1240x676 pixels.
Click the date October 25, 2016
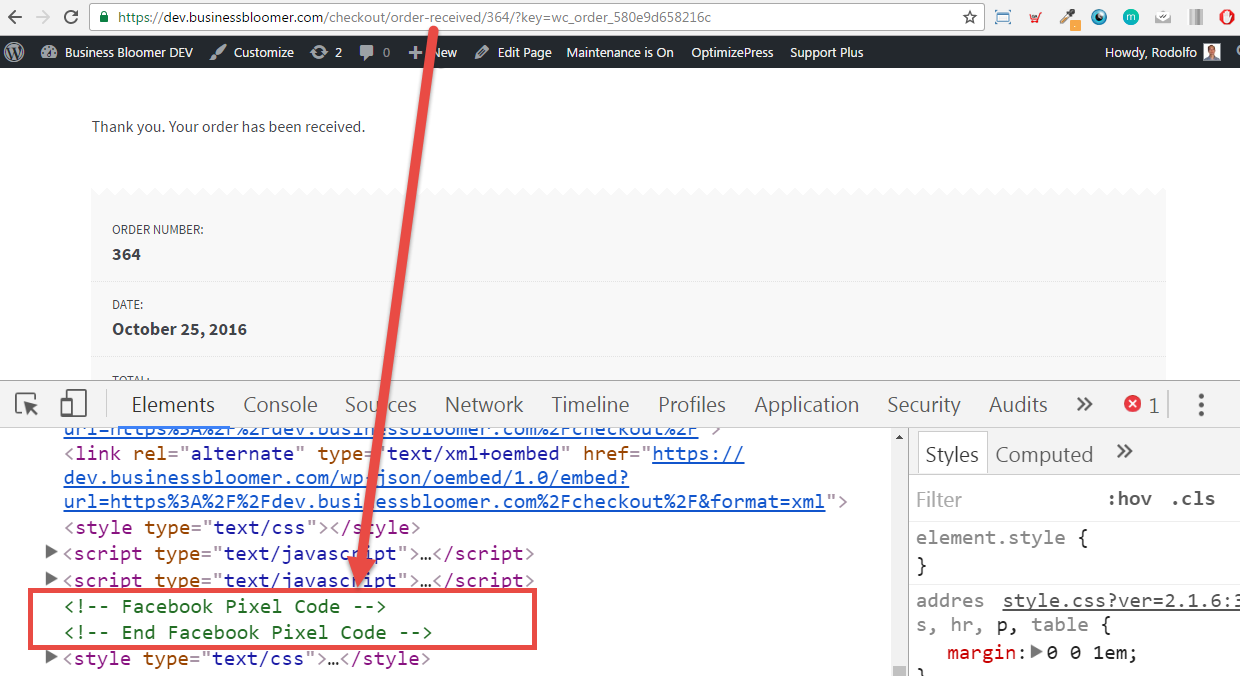[x=179, y=329]
